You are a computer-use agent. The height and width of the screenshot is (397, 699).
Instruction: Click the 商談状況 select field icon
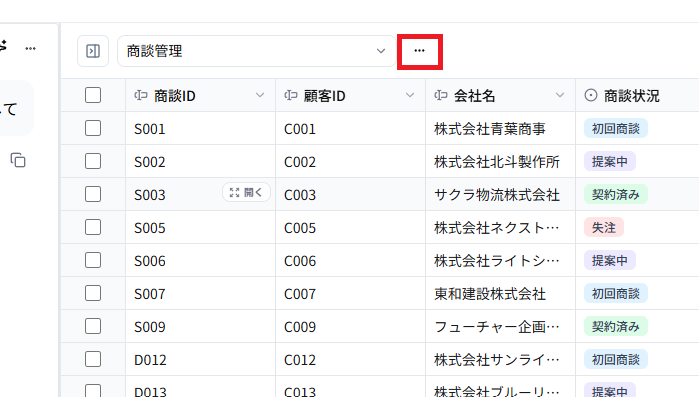tap(591, 95)
